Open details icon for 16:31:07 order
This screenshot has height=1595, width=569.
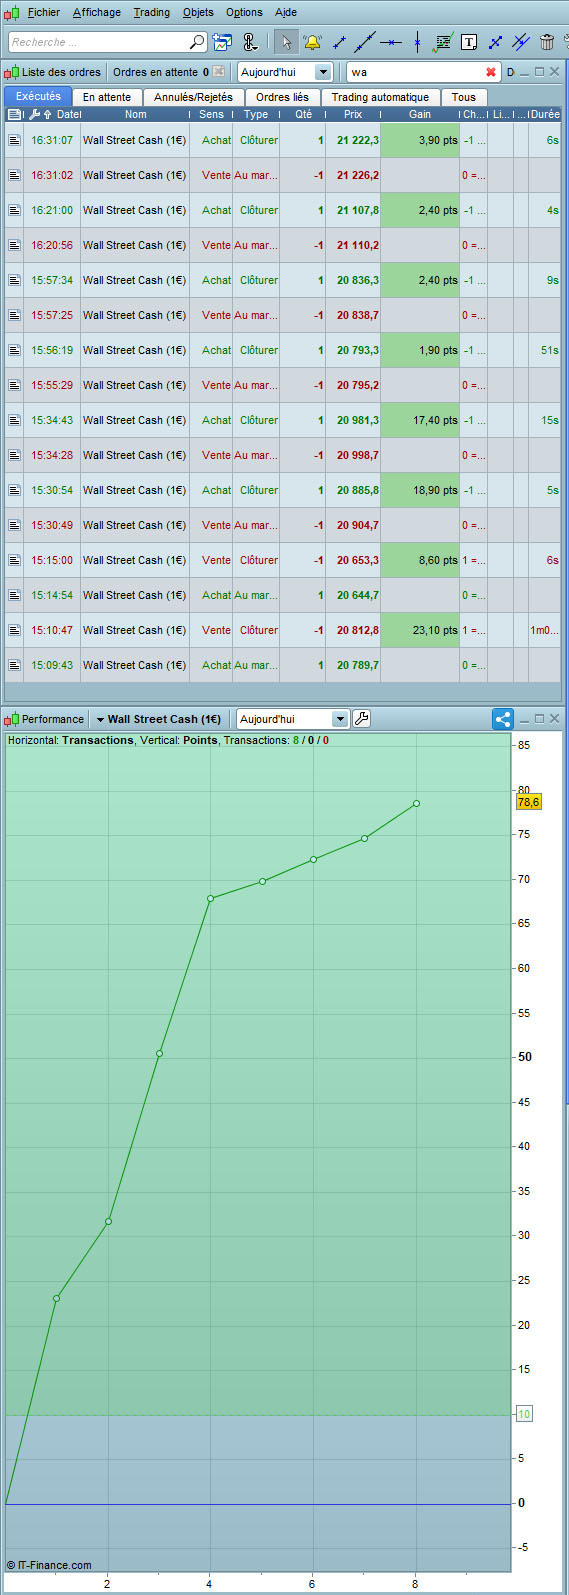click(14, 140)
